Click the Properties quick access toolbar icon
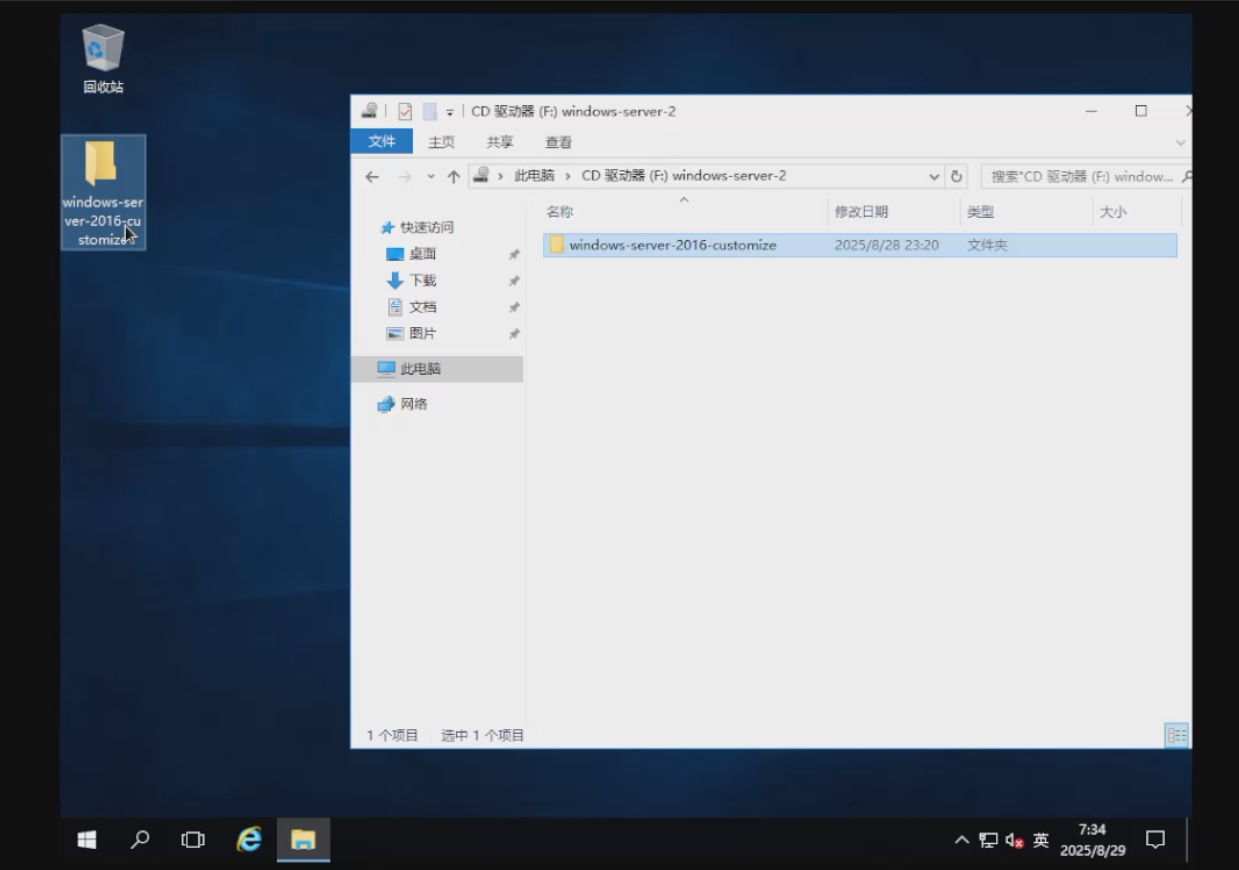The width and height of the screenshot is (1239, 870). [x=405, y=111]
